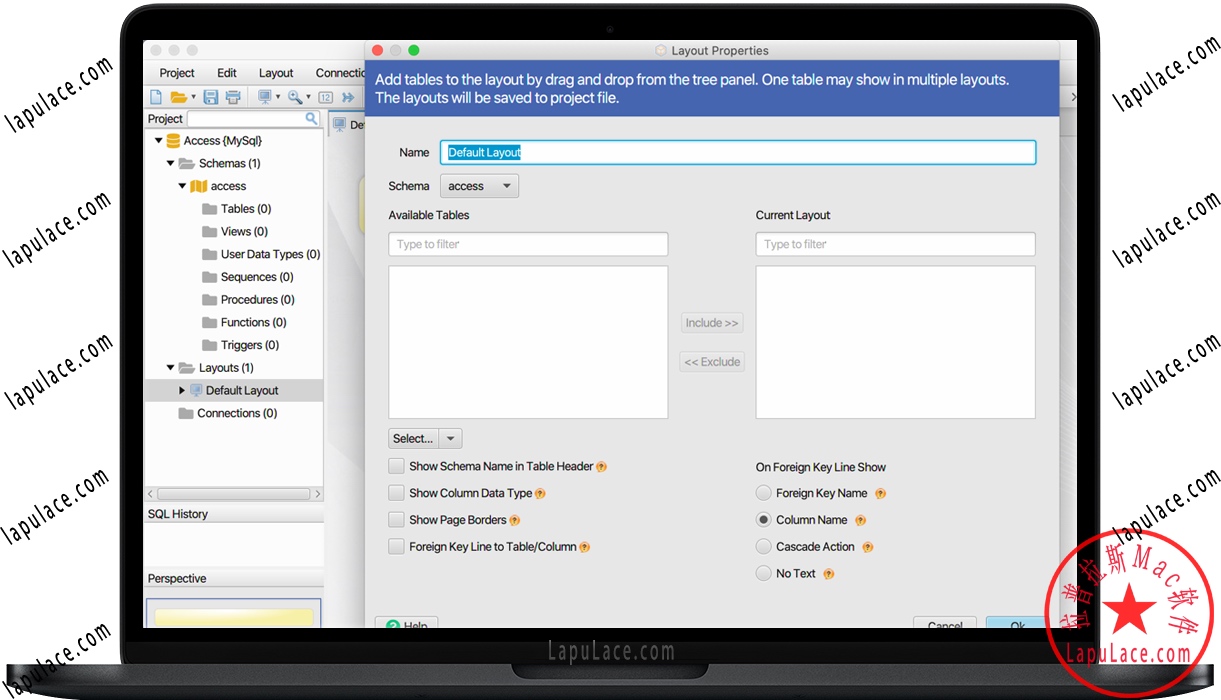
Task: Click the zoom magnifier toolbar icon
Action: coord(295,97)
